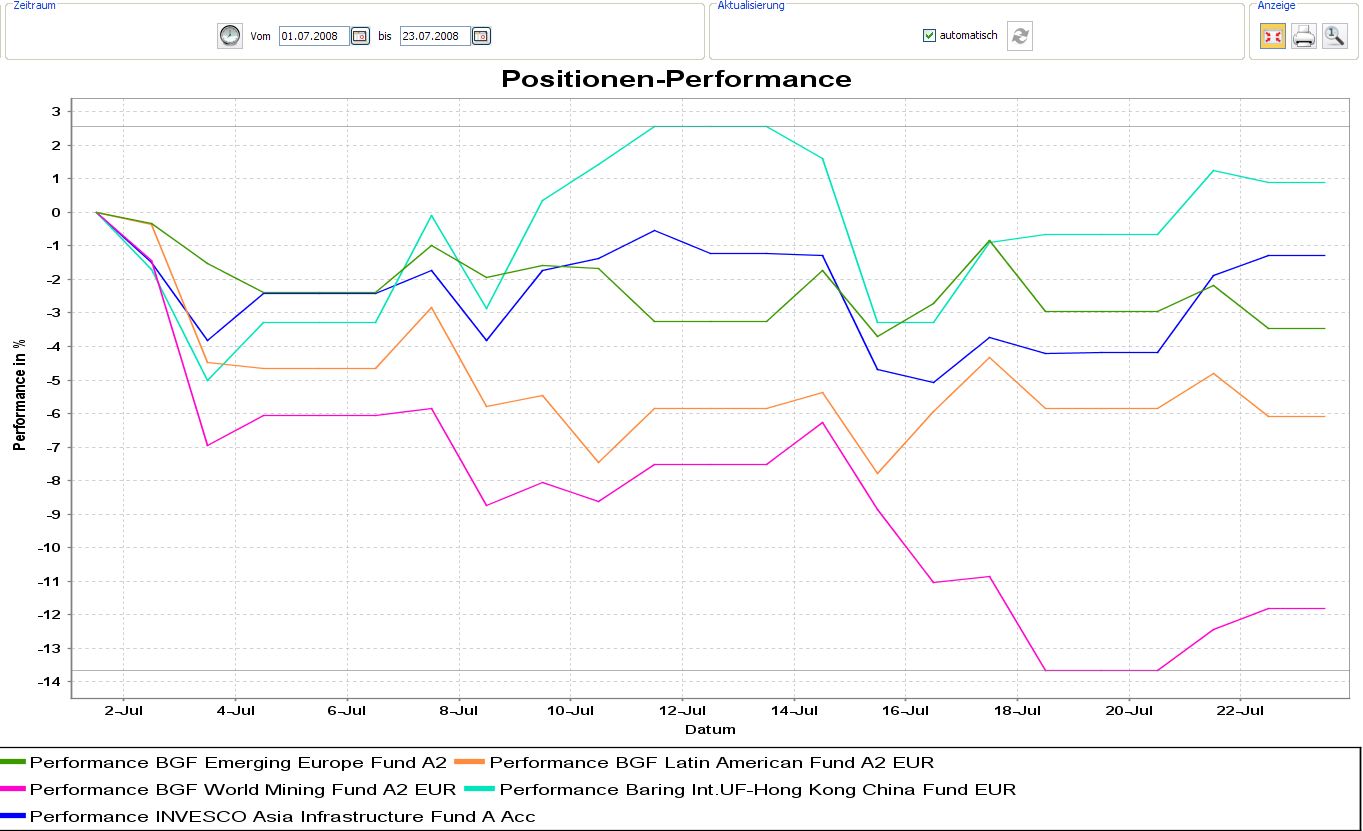1363x831 pixels.
Task: Click the 'Datum' x-axis label
Action: tap(710, 729)
